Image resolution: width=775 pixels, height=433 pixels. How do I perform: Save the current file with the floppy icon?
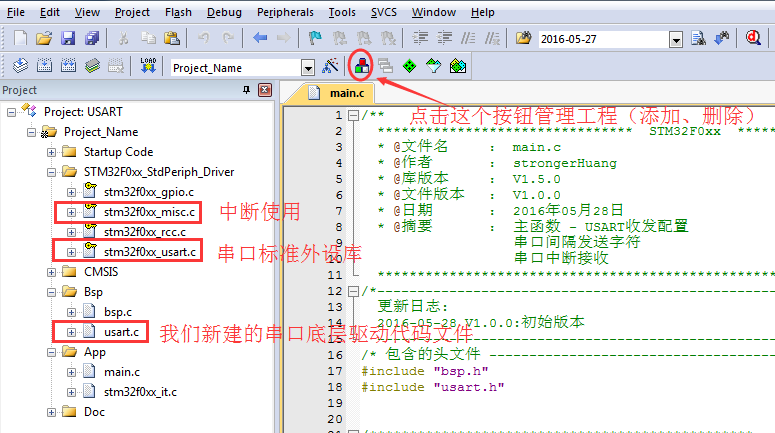[x=68, y=38]
